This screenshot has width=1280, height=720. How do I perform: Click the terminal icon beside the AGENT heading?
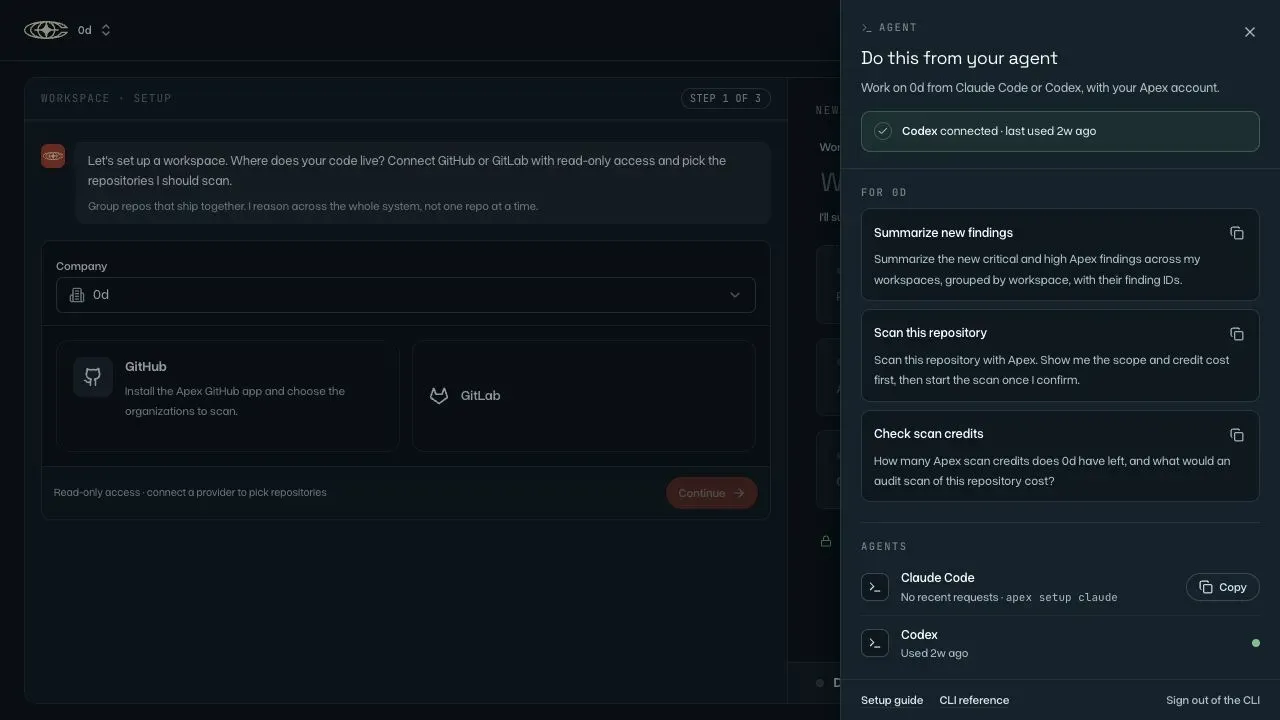867,28
